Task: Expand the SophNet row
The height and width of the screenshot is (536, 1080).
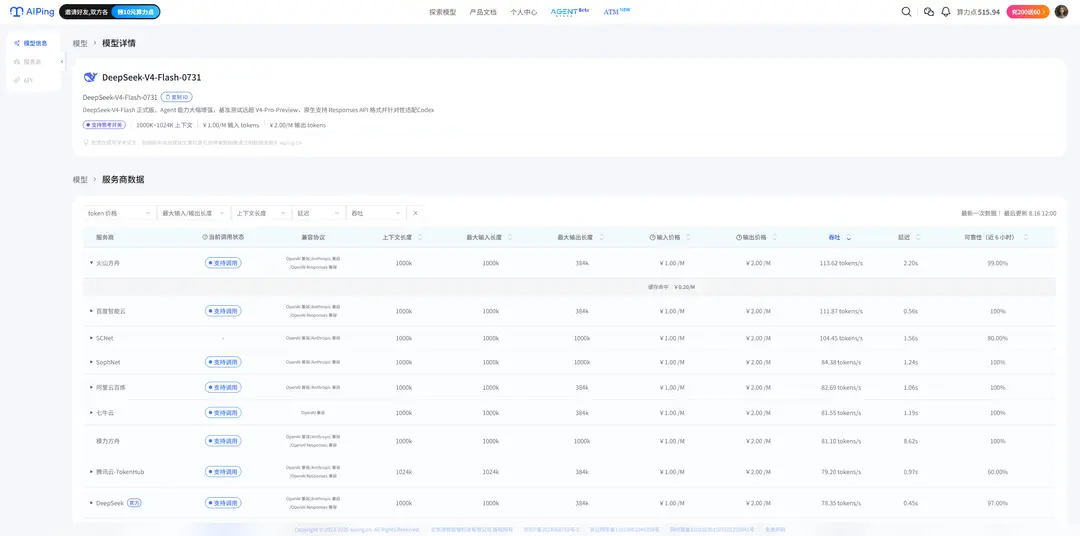Action: 91,362
